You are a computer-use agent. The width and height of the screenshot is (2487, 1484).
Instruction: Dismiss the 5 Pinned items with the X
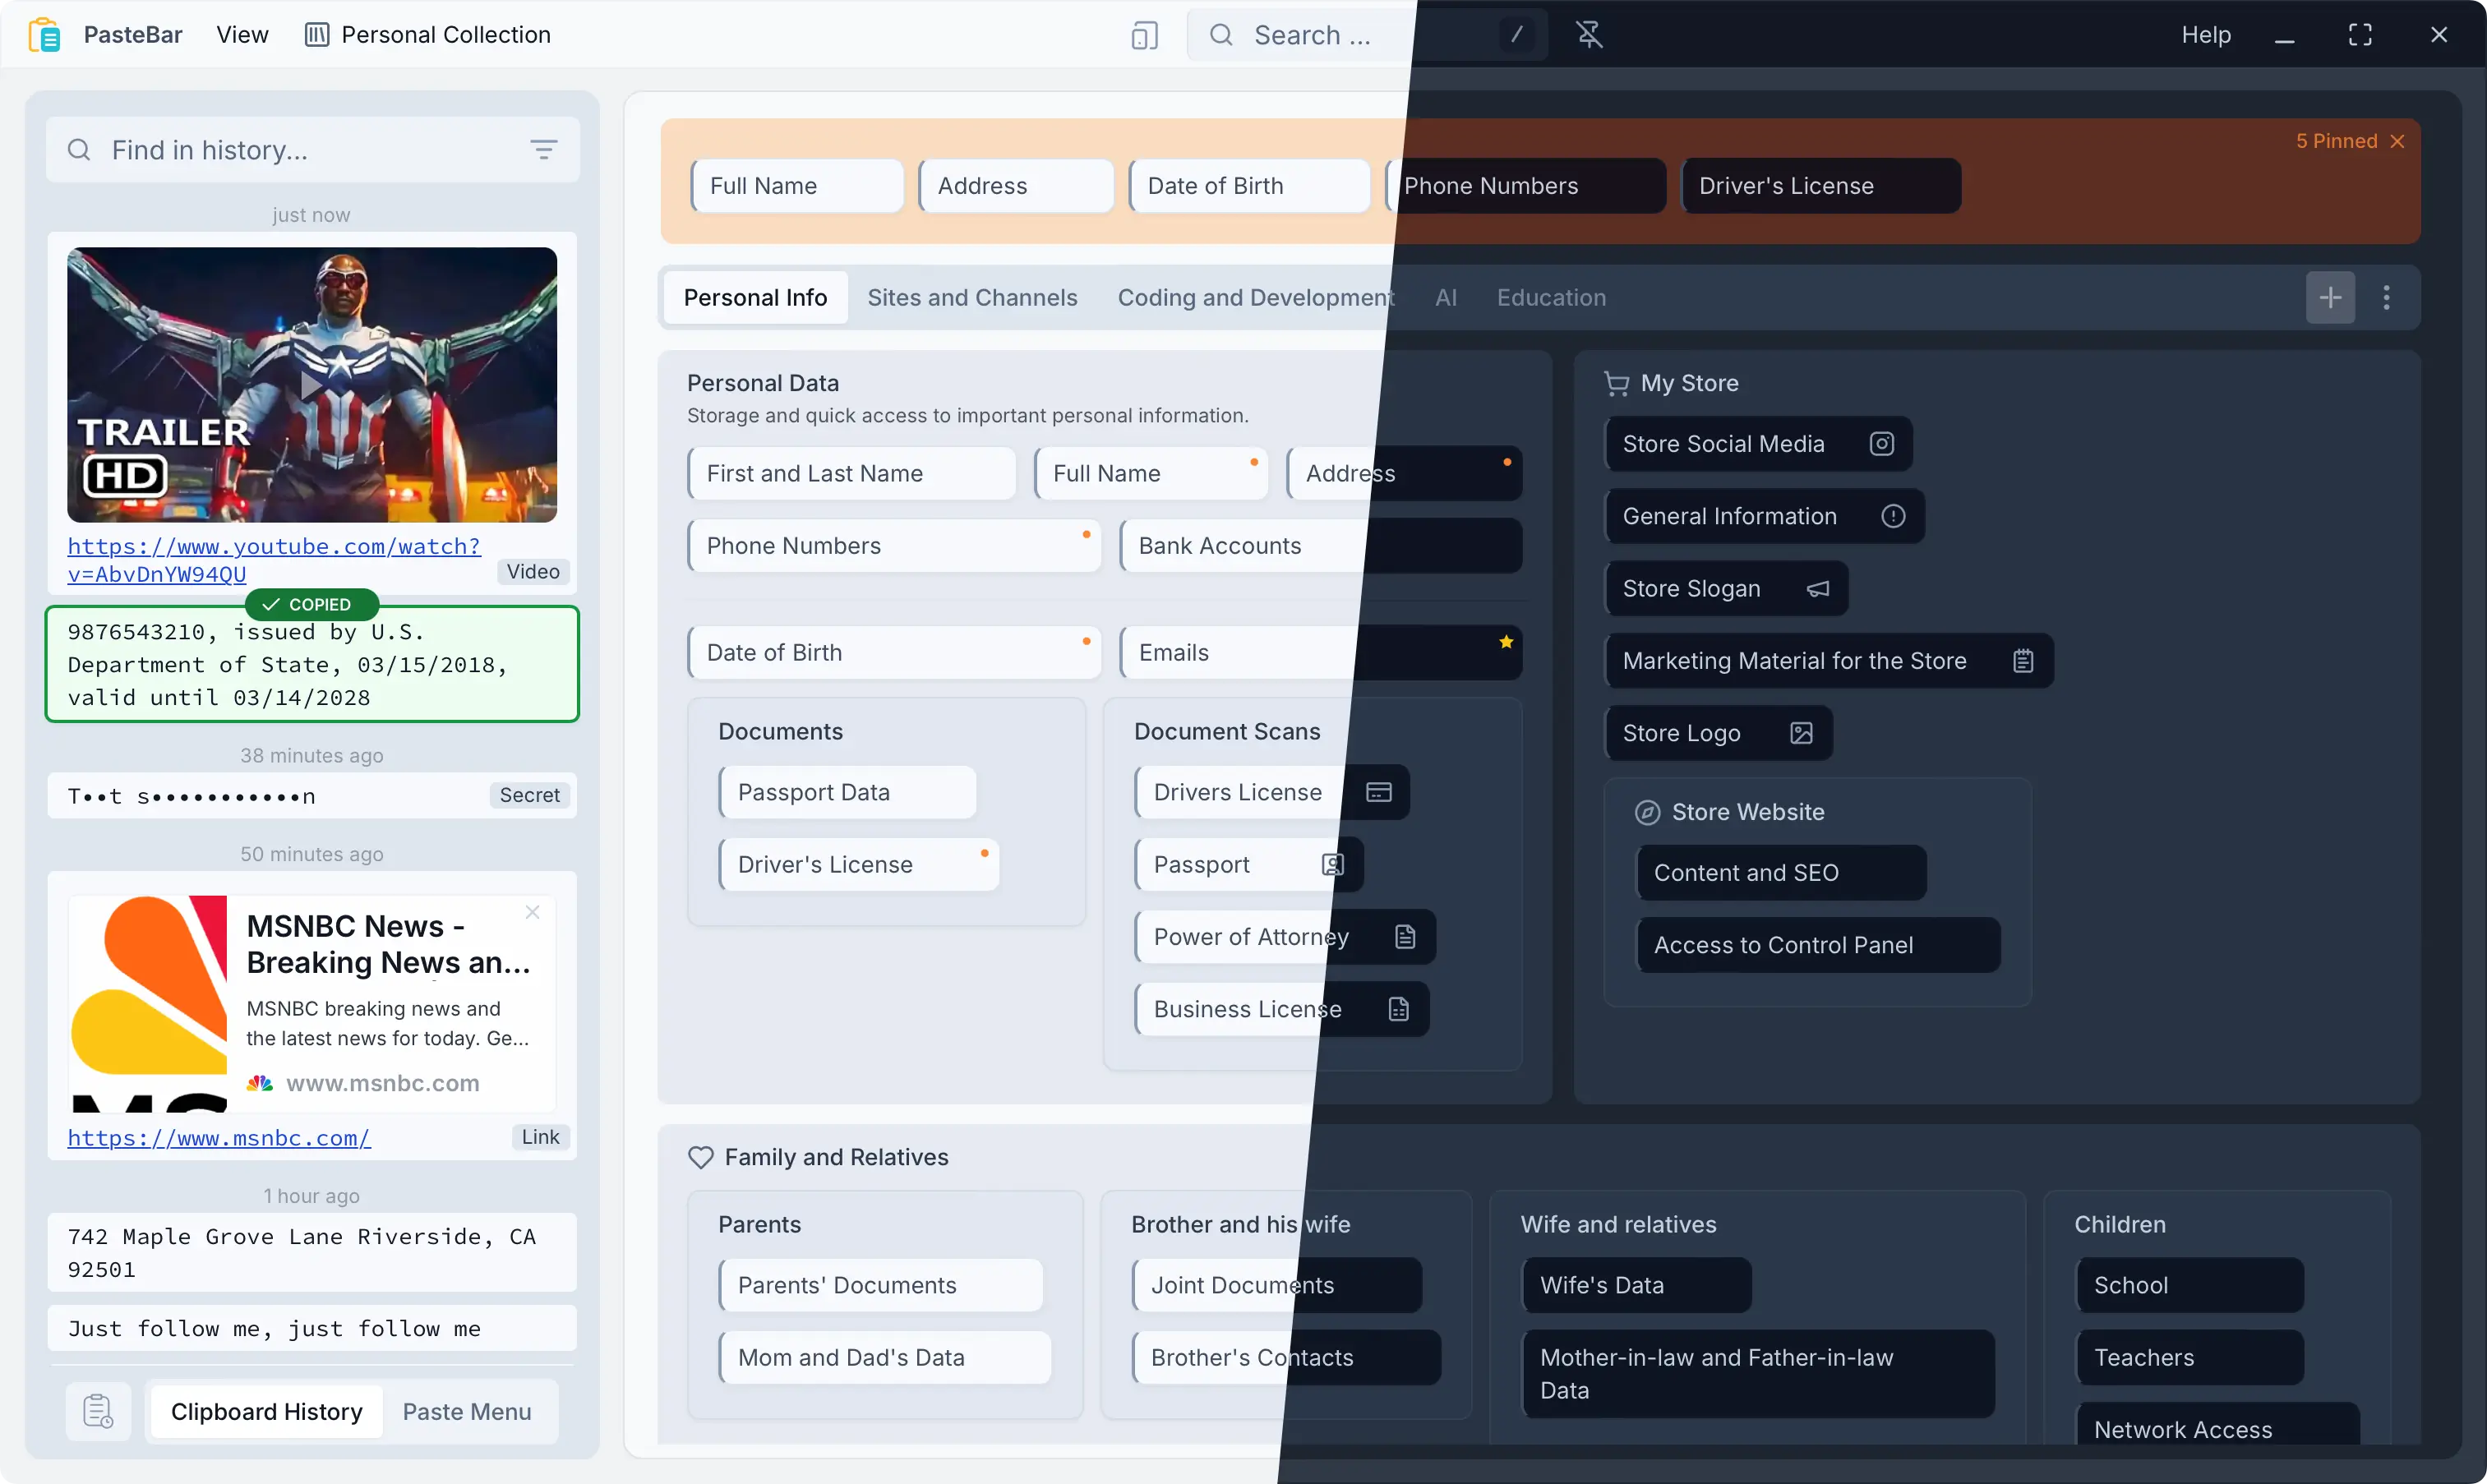(x=2398, y=141)
